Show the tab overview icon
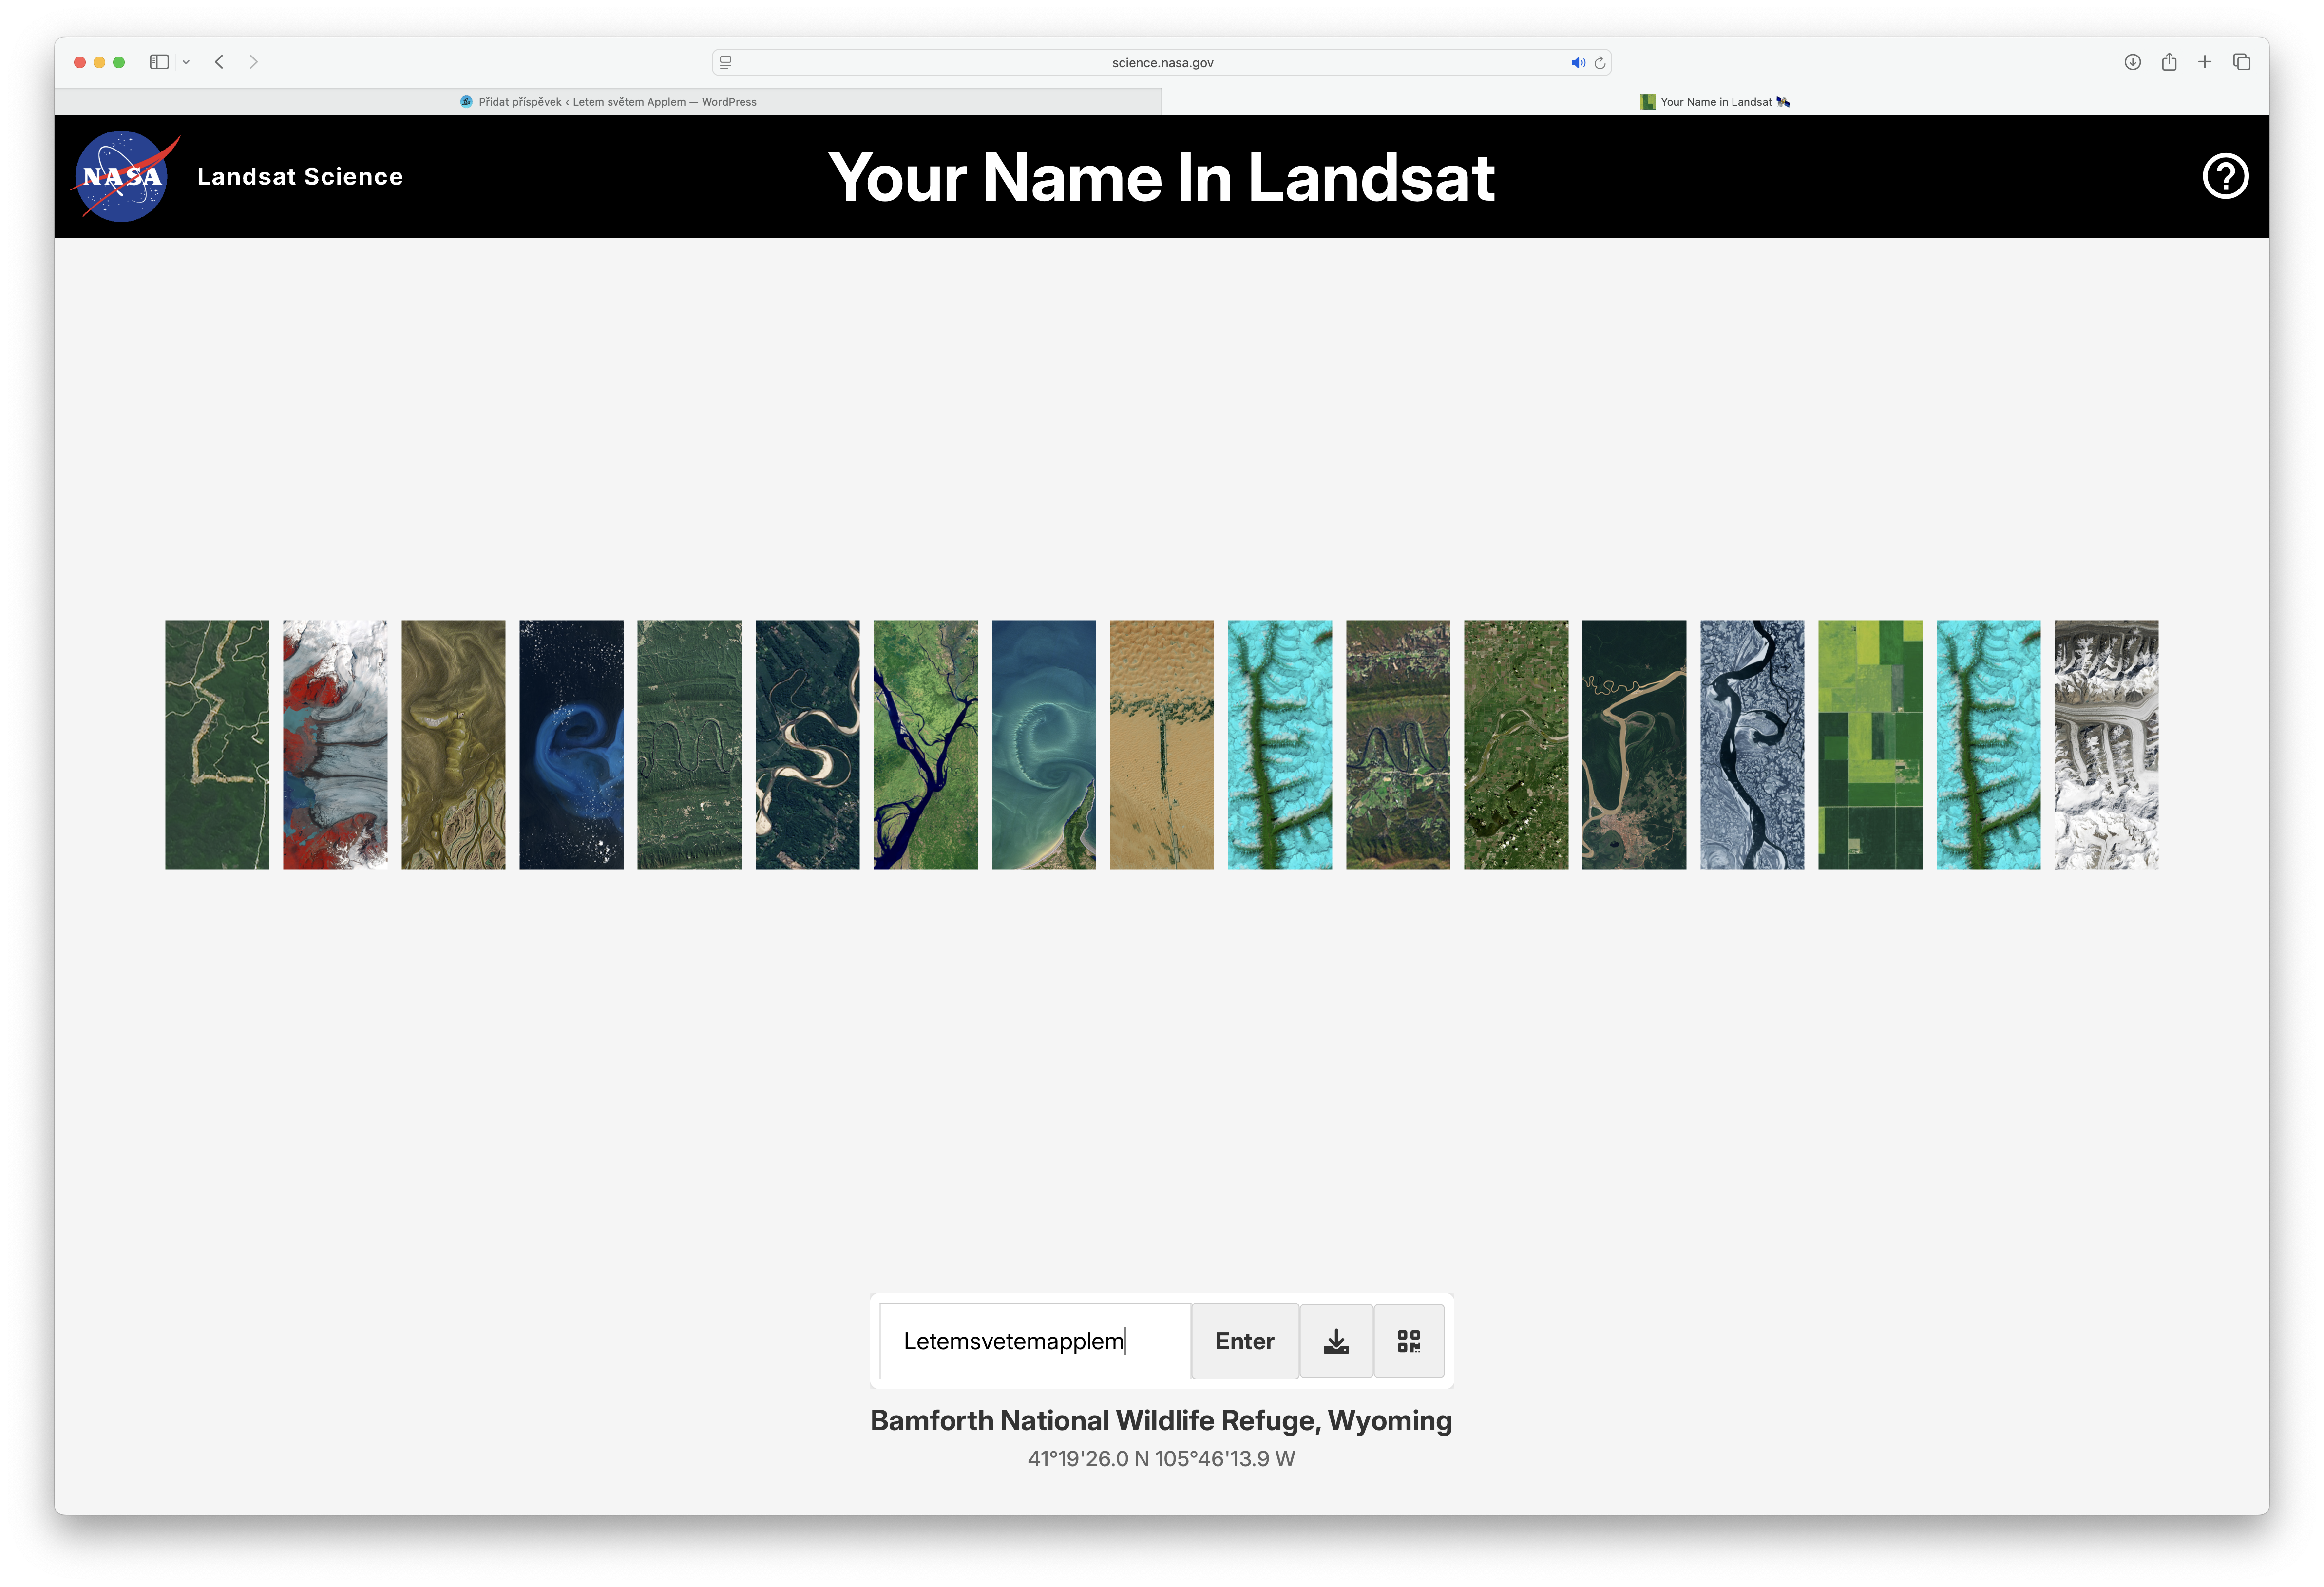 pyautogui.click(x=2242, y=62)
